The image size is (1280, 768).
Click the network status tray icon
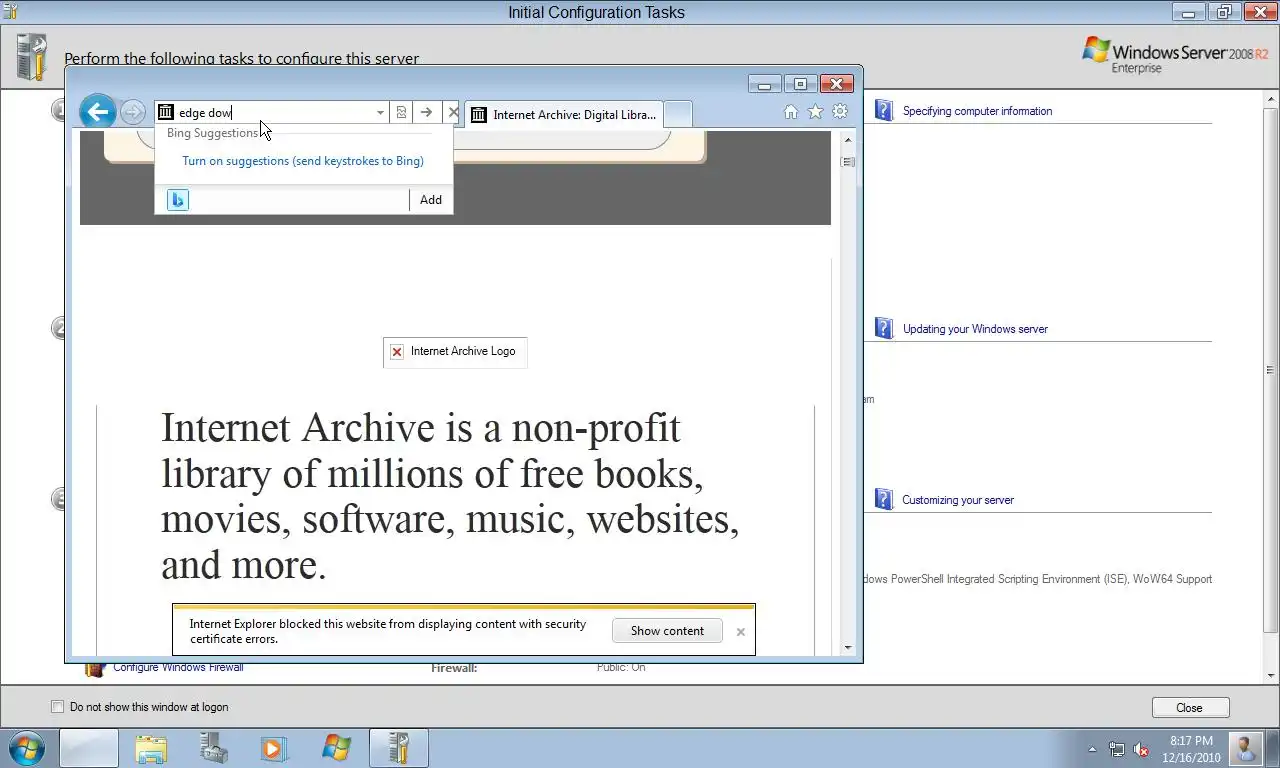pyautogui.click(x=1116, y=749)
